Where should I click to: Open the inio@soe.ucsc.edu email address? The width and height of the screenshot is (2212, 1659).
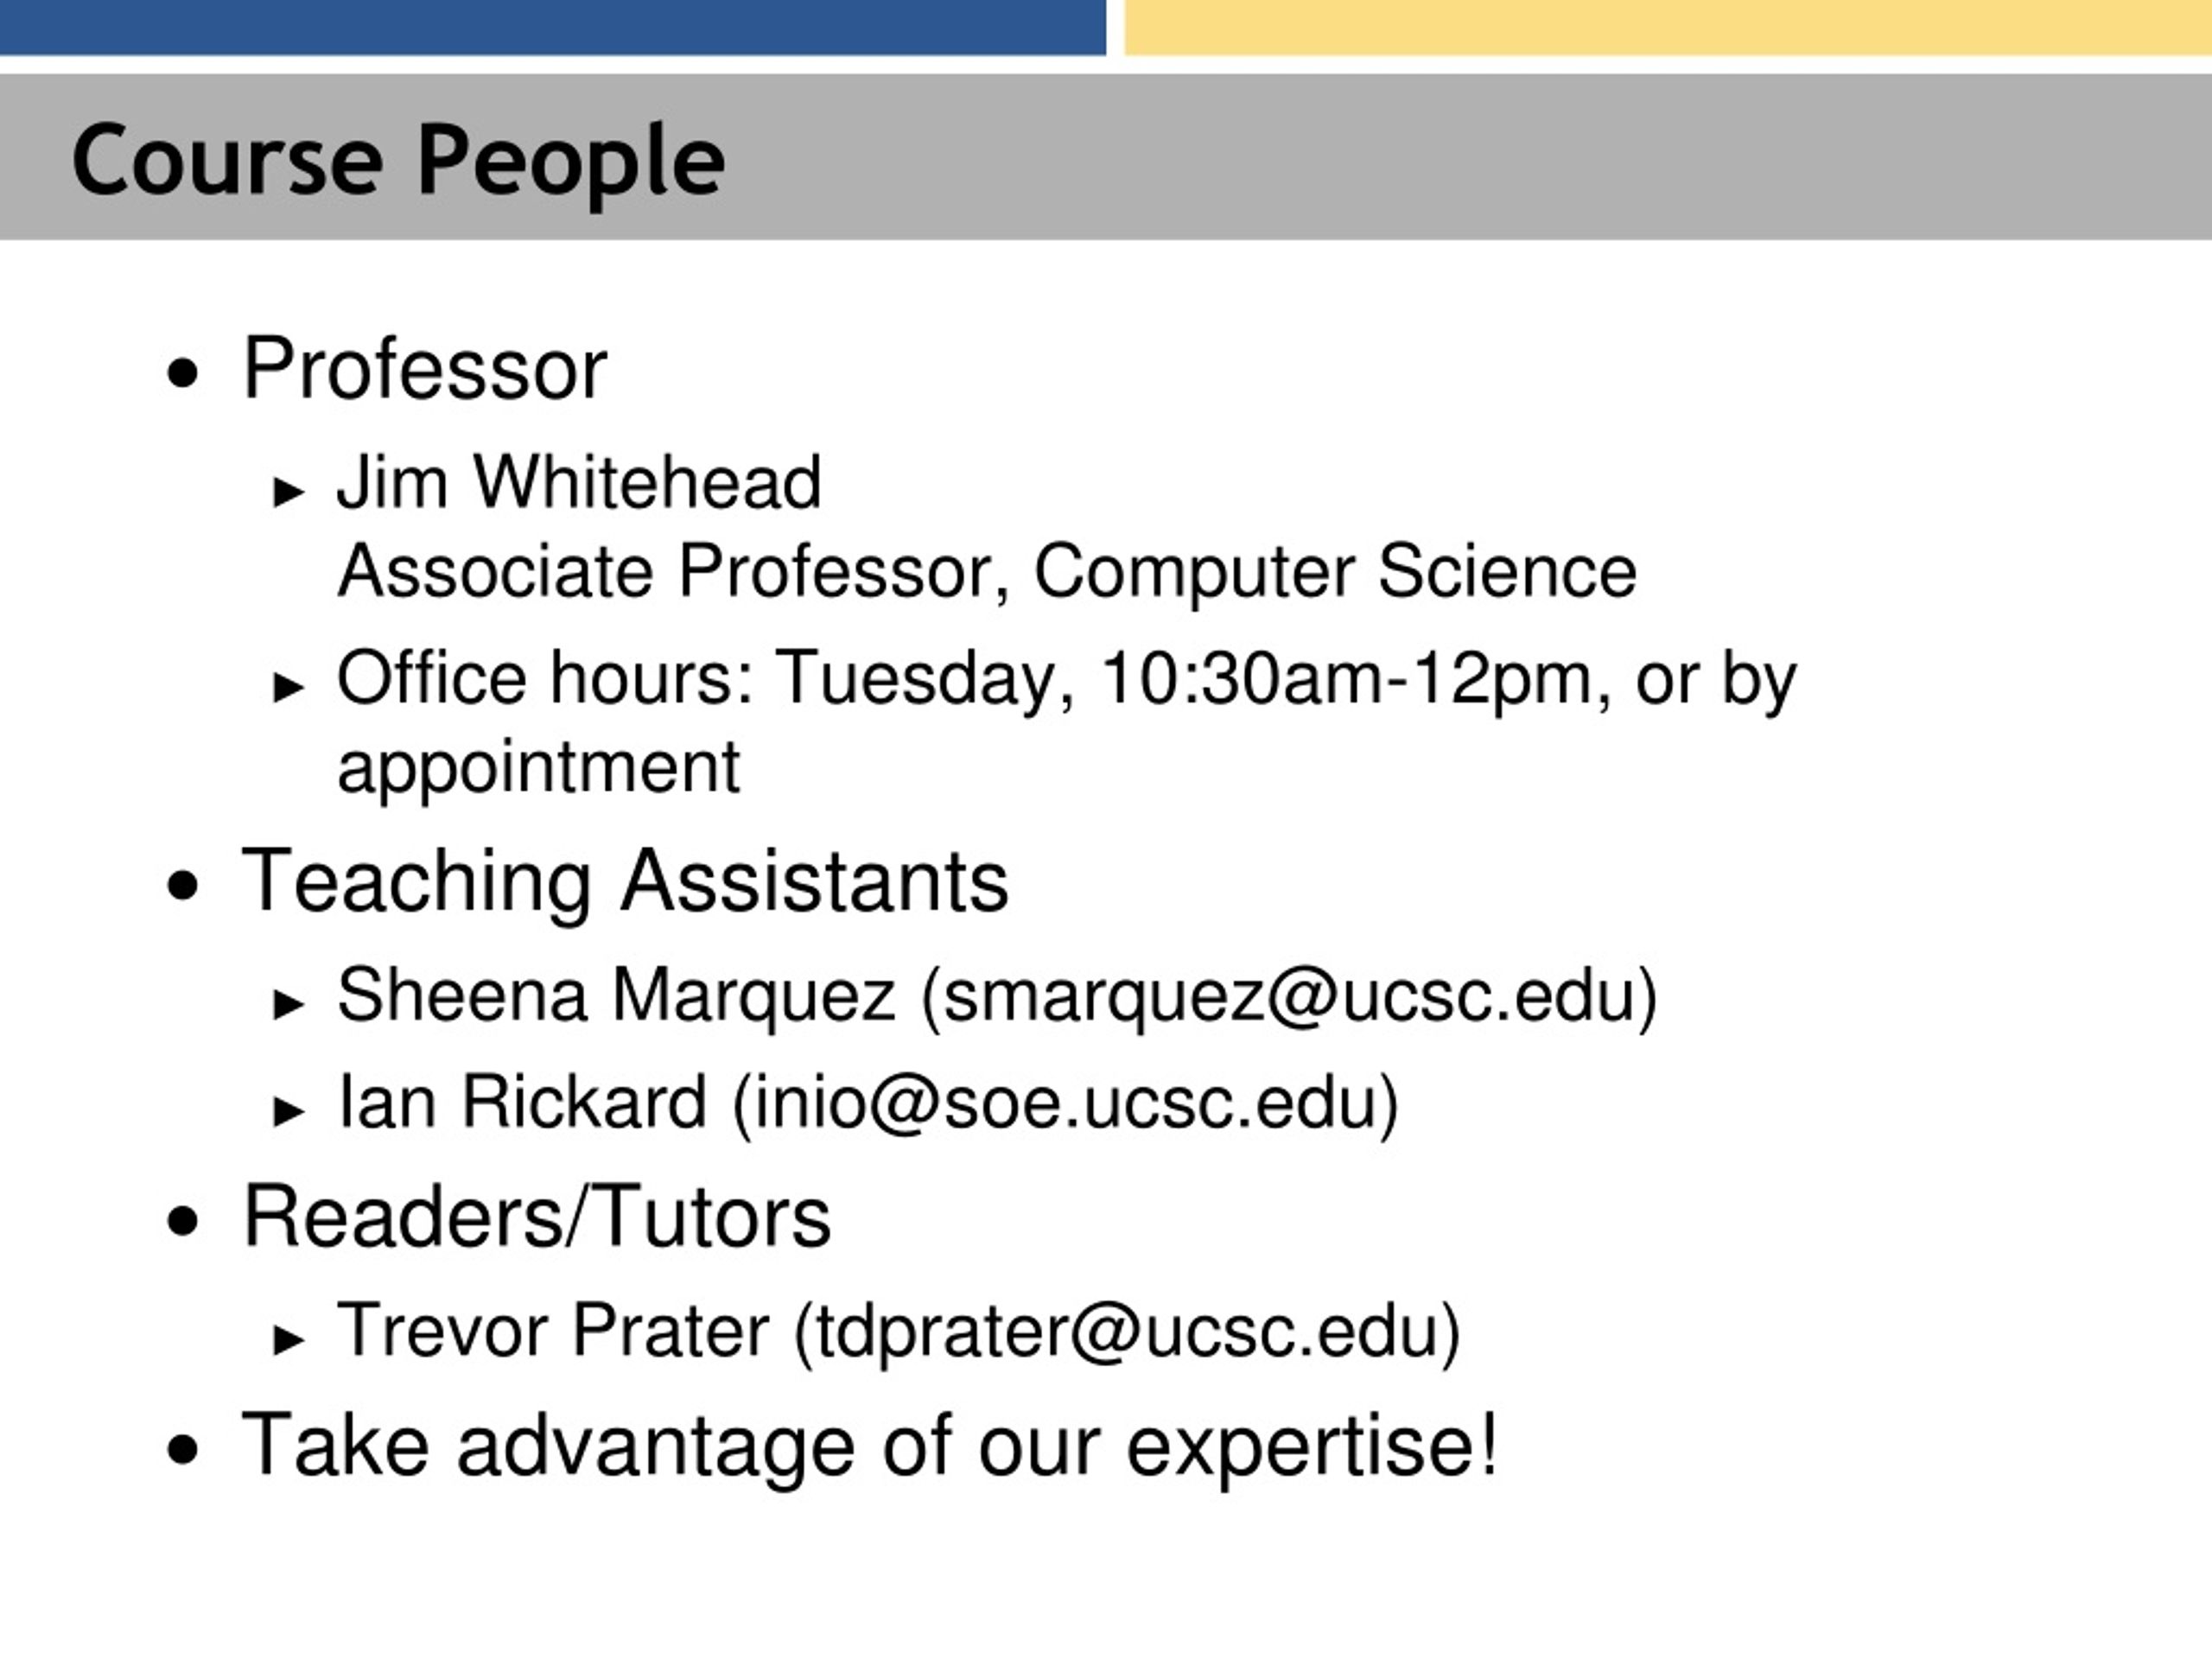click(x=1065, y=1103)
